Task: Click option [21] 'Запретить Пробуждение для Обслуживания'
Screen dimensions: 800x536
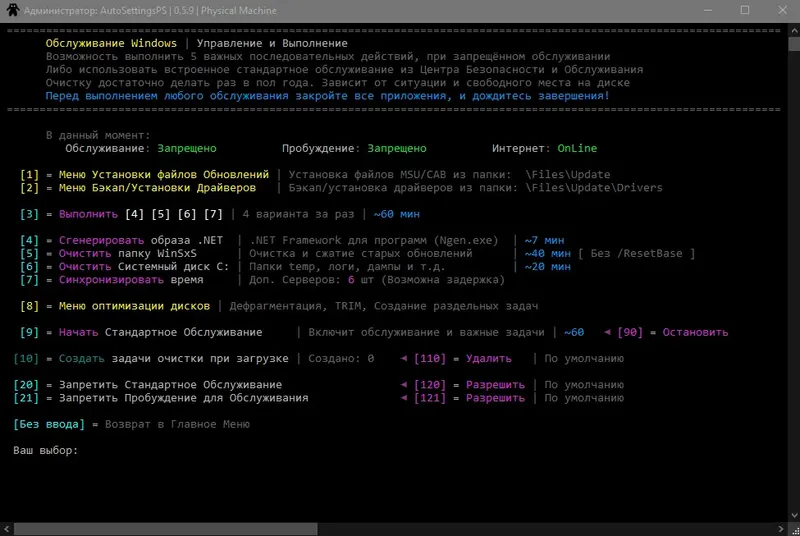Action: 161,398
